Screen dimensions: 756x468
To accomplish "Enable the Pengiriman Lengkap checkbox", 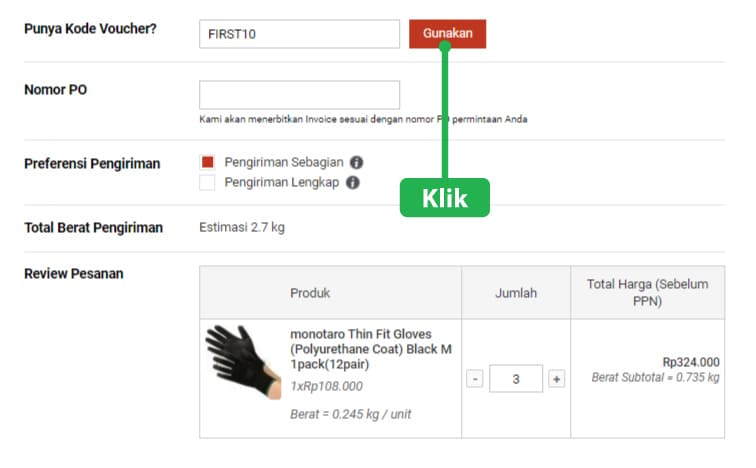I will coord(208,183).
